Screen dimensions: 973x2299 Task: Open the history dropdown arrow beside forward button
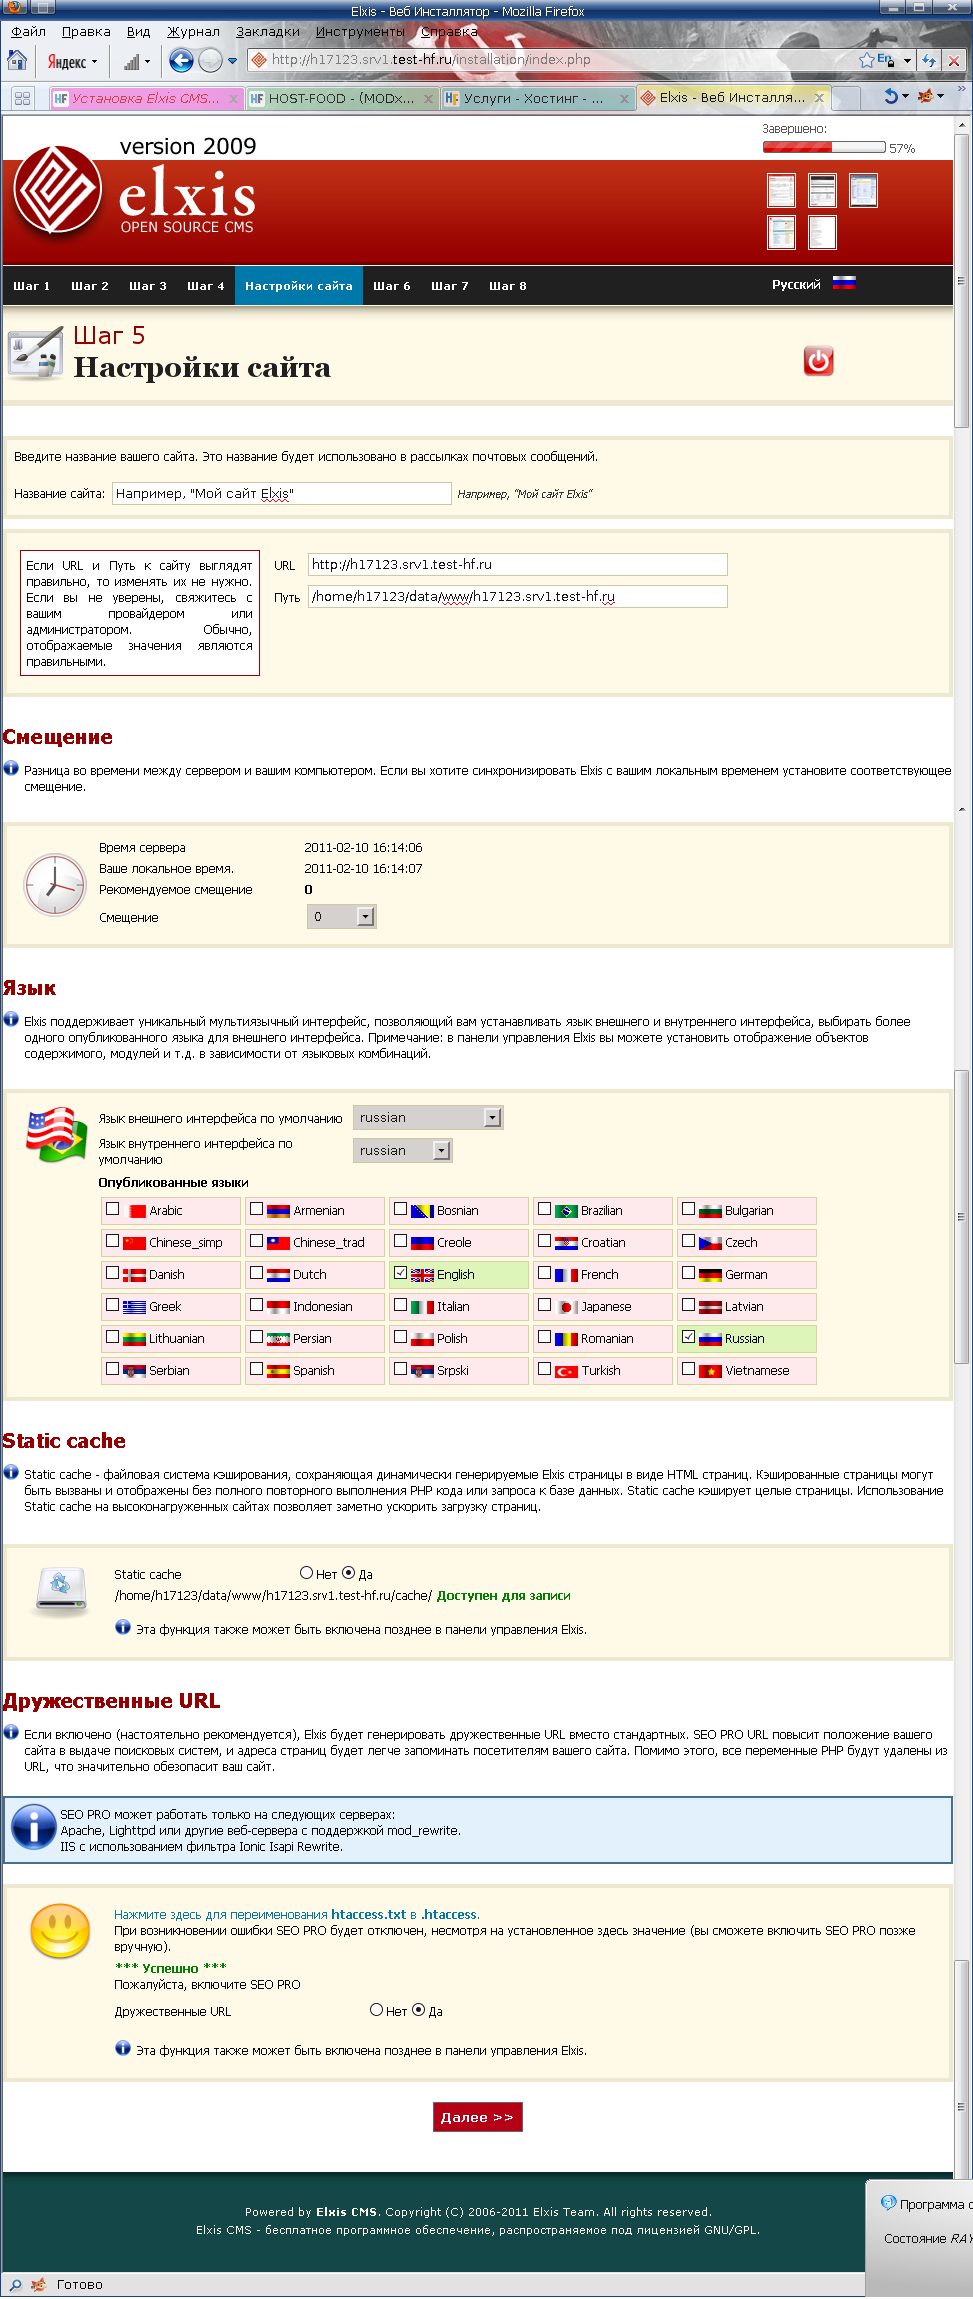(x=232, y=61)
